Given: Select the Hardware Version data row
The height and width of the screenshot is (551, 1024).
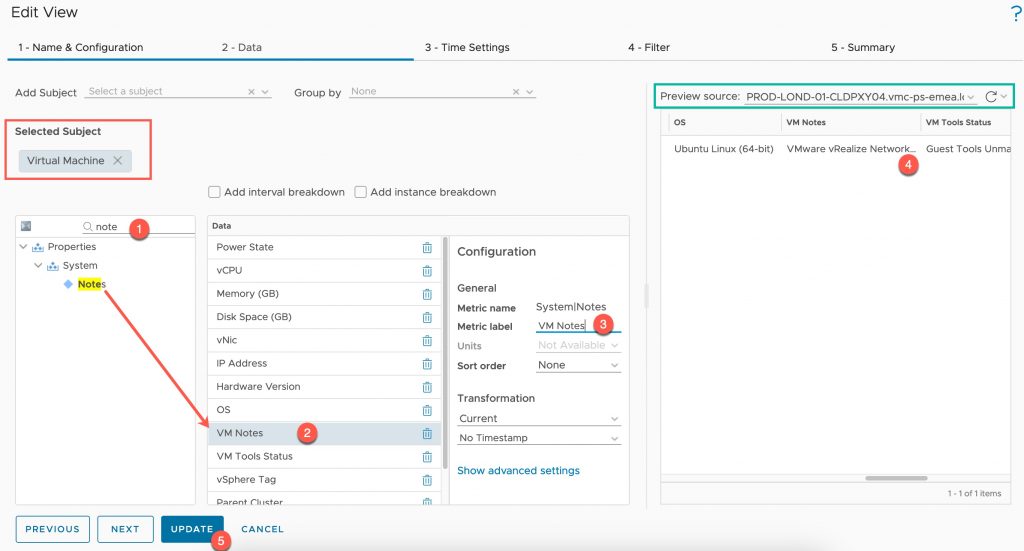Looking at the screenshot, I should [x=324, y=386].
